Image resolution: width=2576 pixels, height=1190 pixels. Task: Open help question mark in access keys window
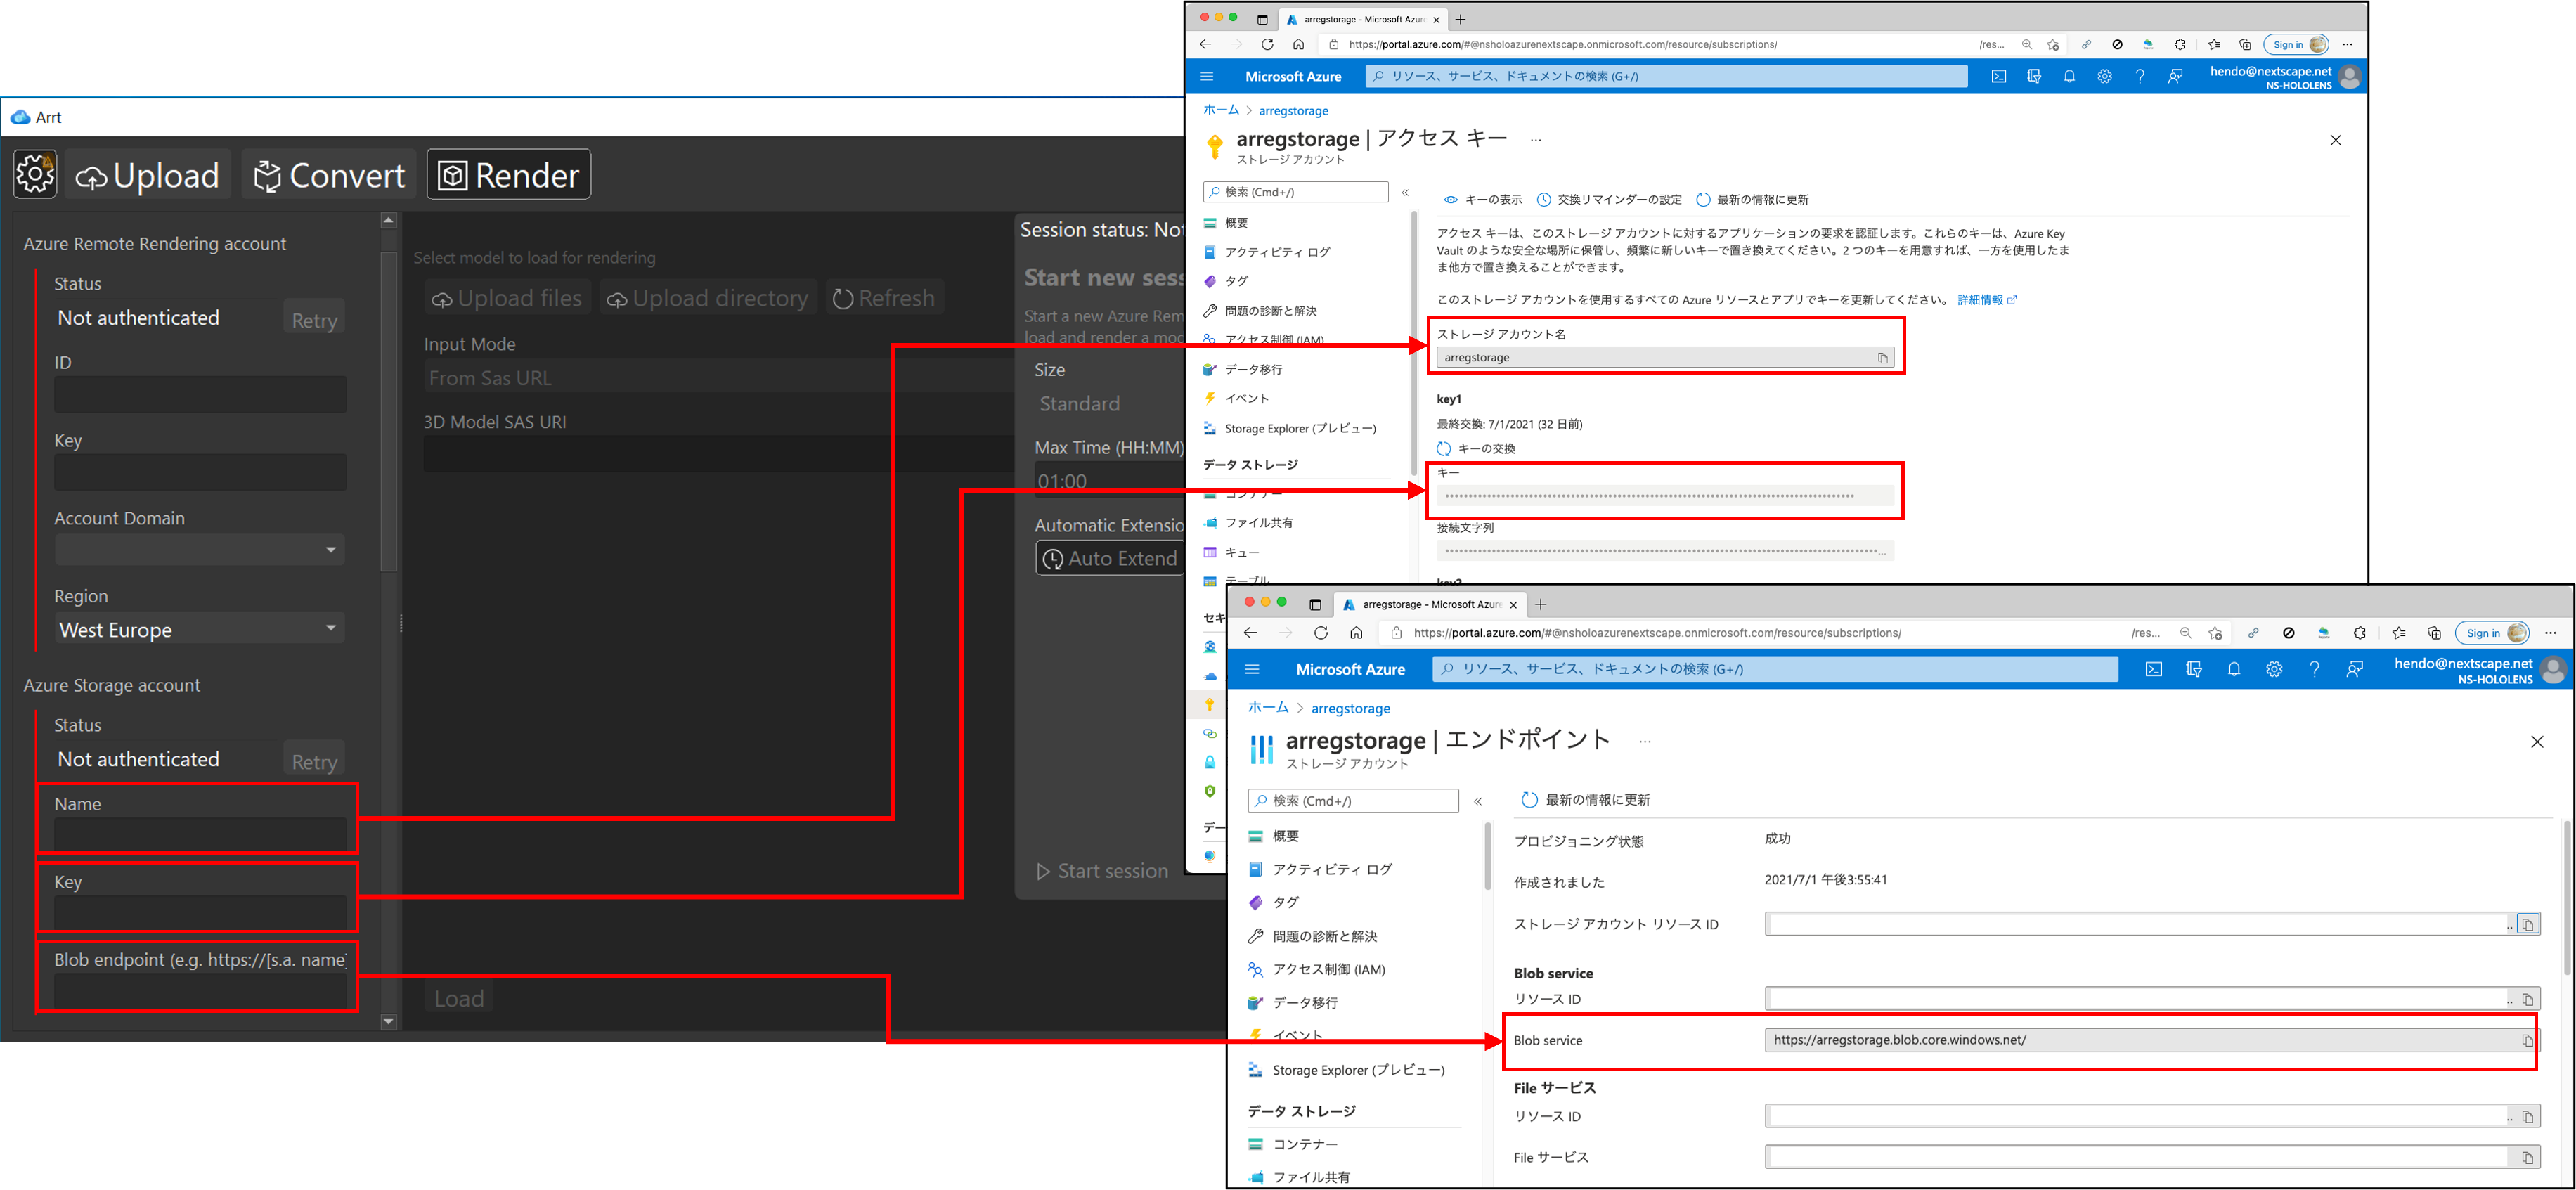pyautogui.click(x=2139, y=76)
